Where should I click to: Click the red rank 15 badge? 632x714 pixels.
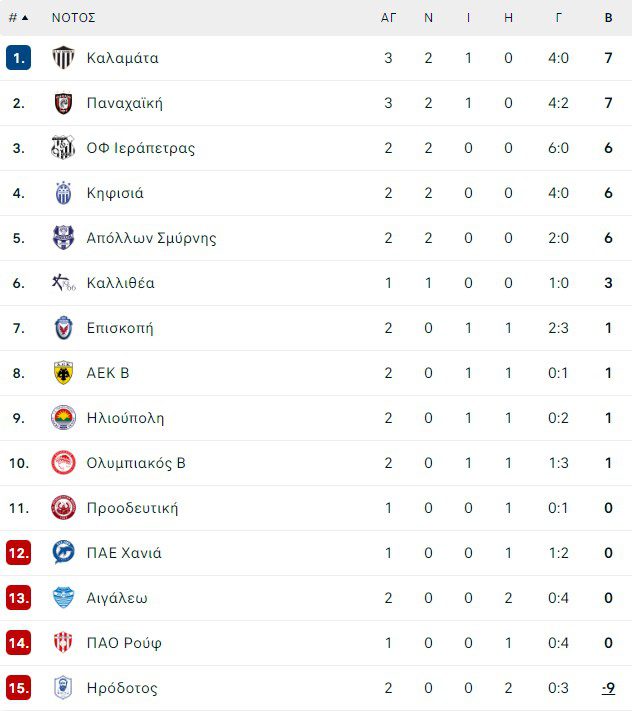18,688
